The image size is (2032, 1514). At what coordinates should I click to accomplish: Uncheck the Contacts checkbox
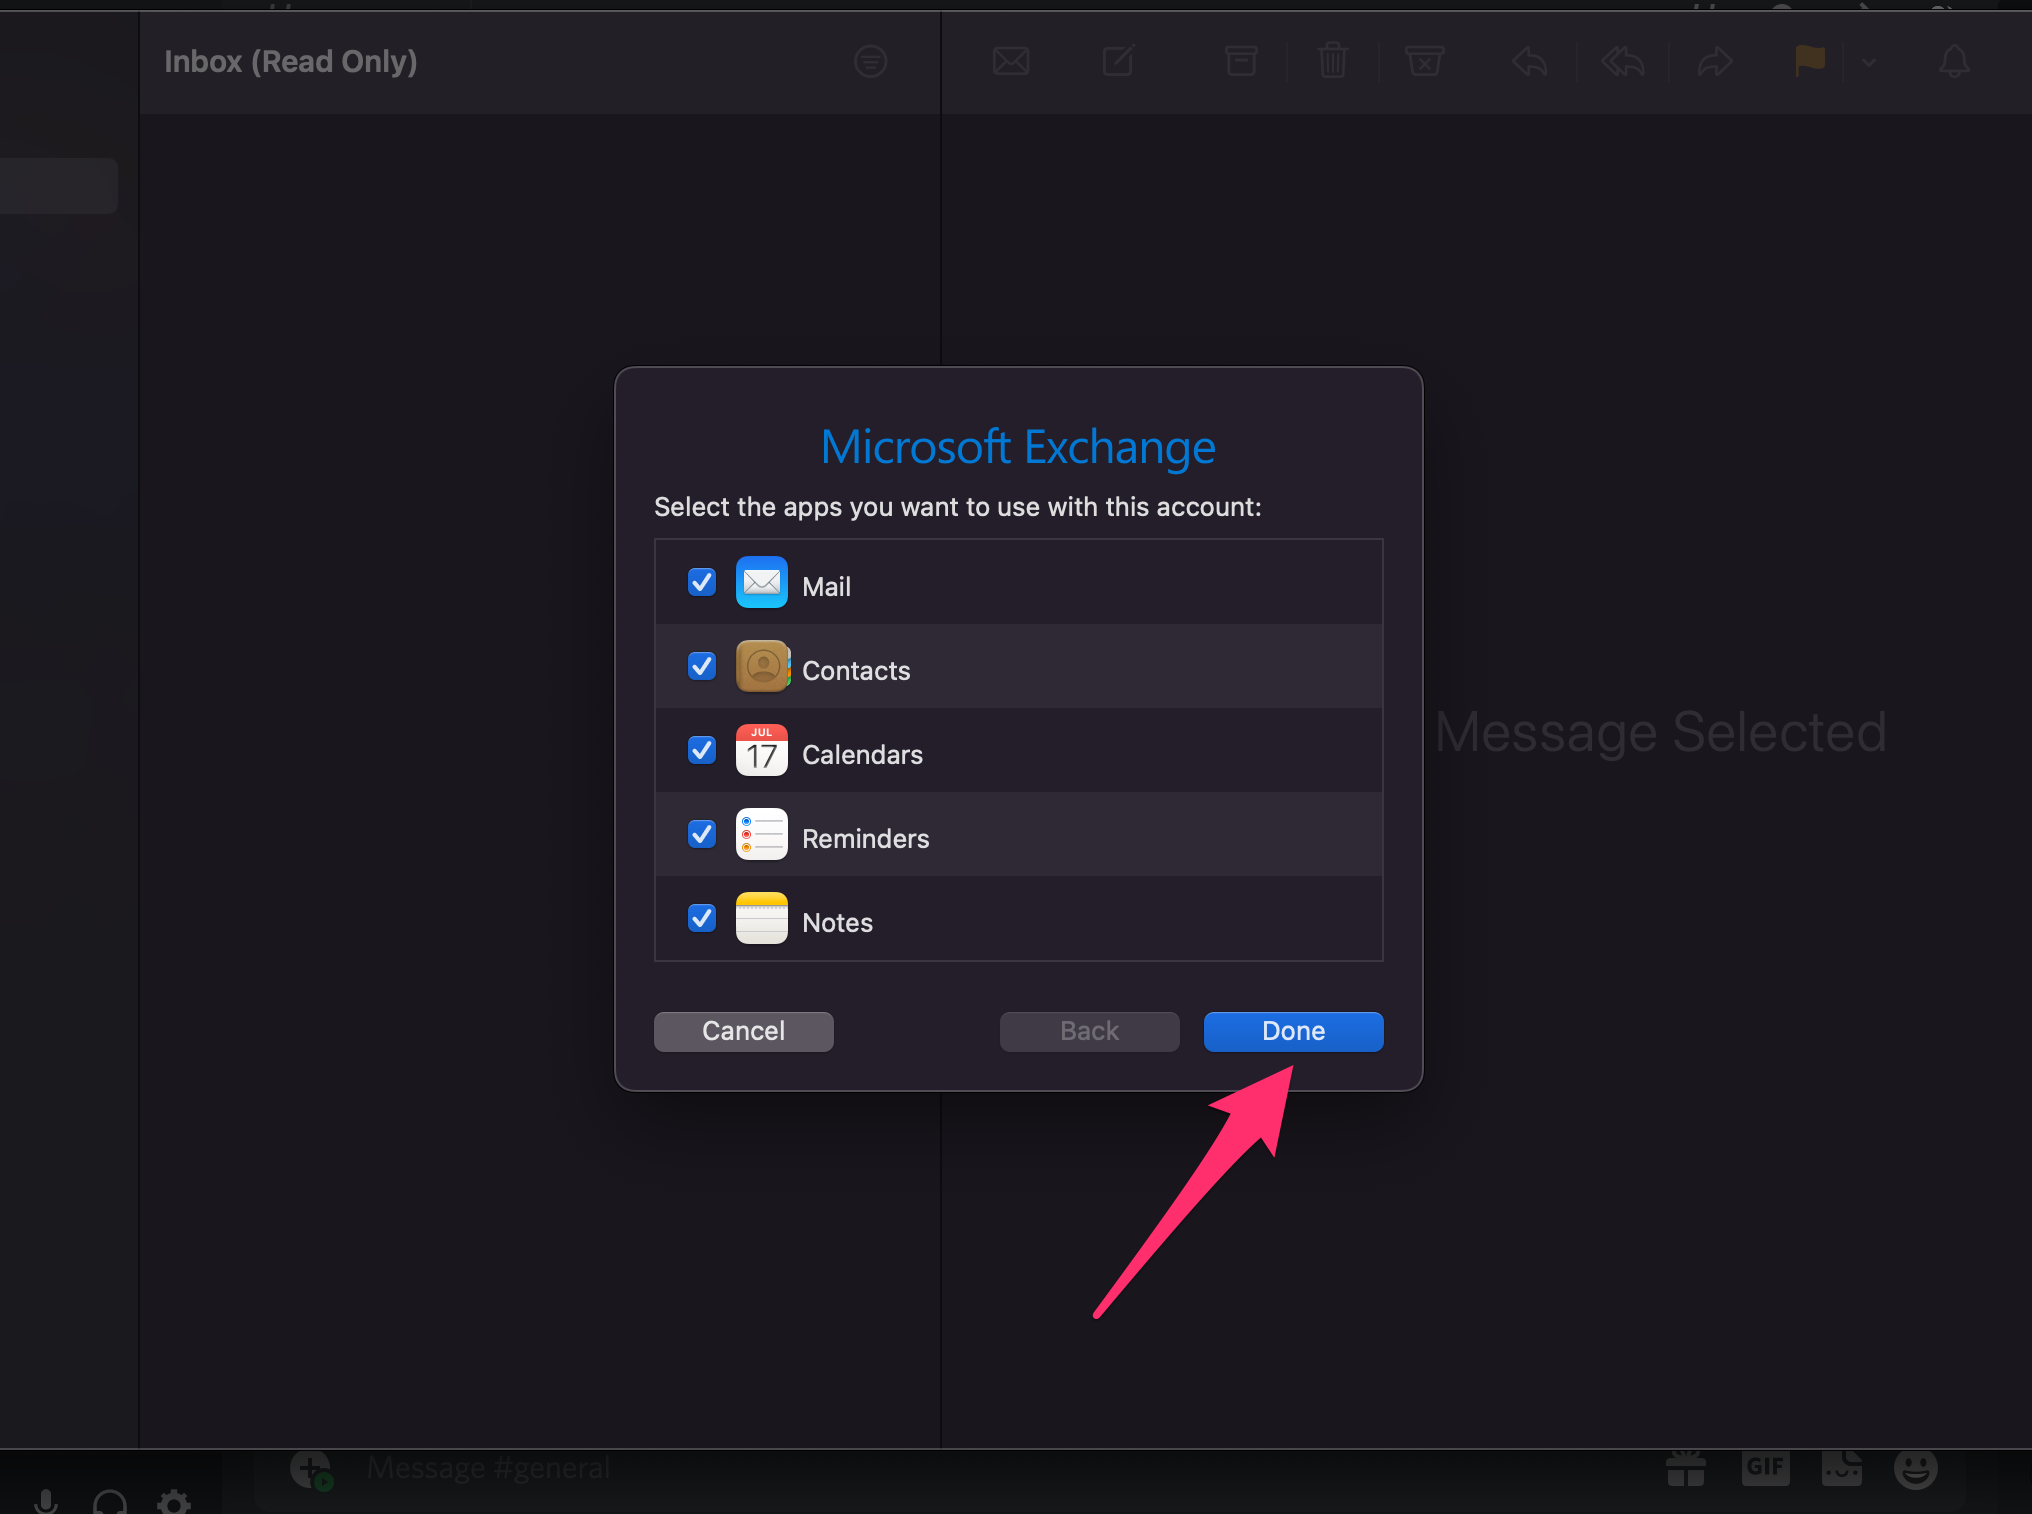pos(702,666)
